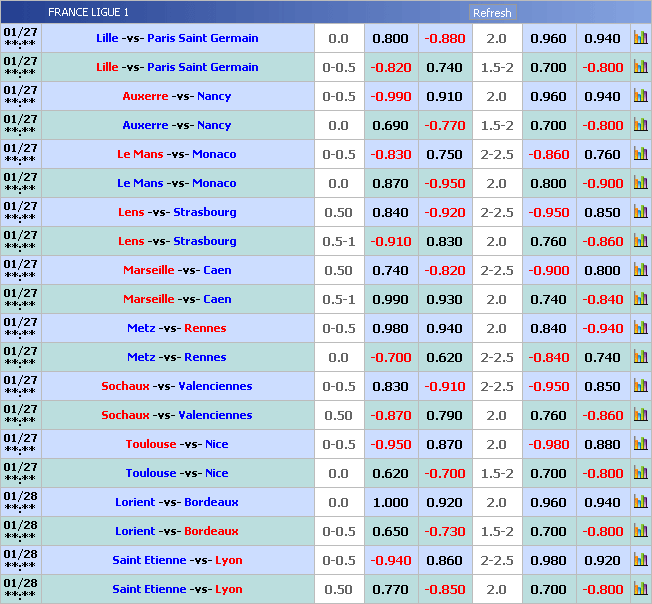The height and width of the screenshot is (604, 652).
Task: Choose the 0.690 odds for Auxerre vs Nancy
Action: [390, 126]
